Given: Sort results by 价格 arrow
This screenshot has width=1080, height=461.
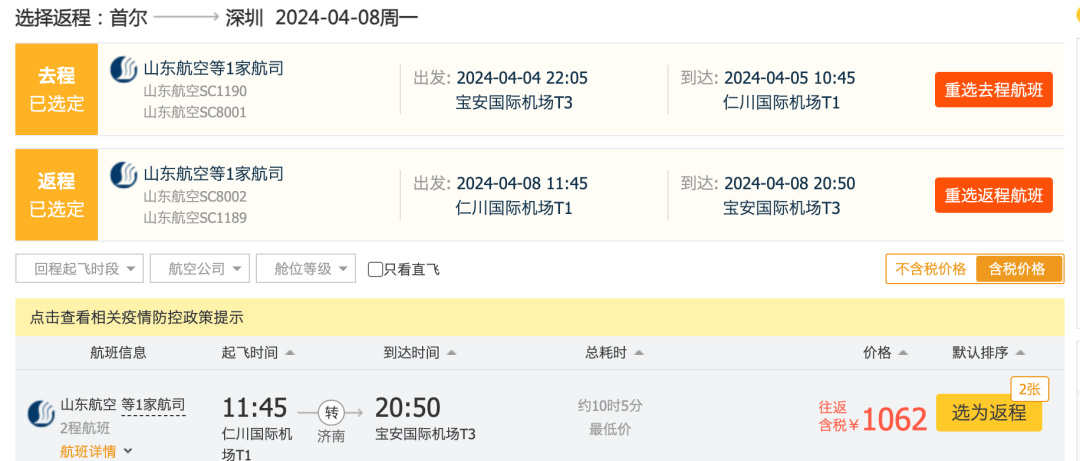Looking at the screenshot, I should 903,353.
